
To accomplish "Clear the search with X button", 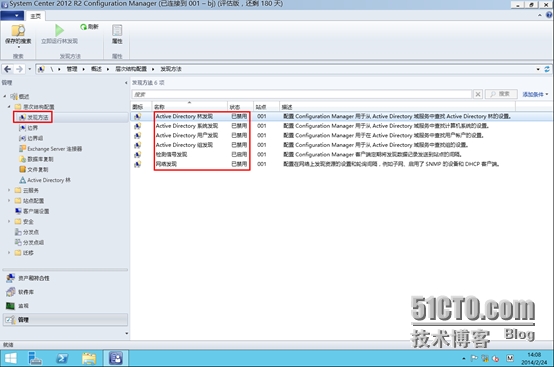I will pos(478,94).
